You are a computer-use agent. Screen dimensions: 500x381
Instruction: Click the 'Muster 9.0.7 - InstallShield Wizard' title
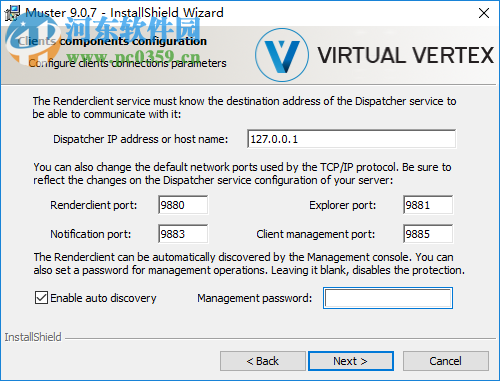pos(124,13)
